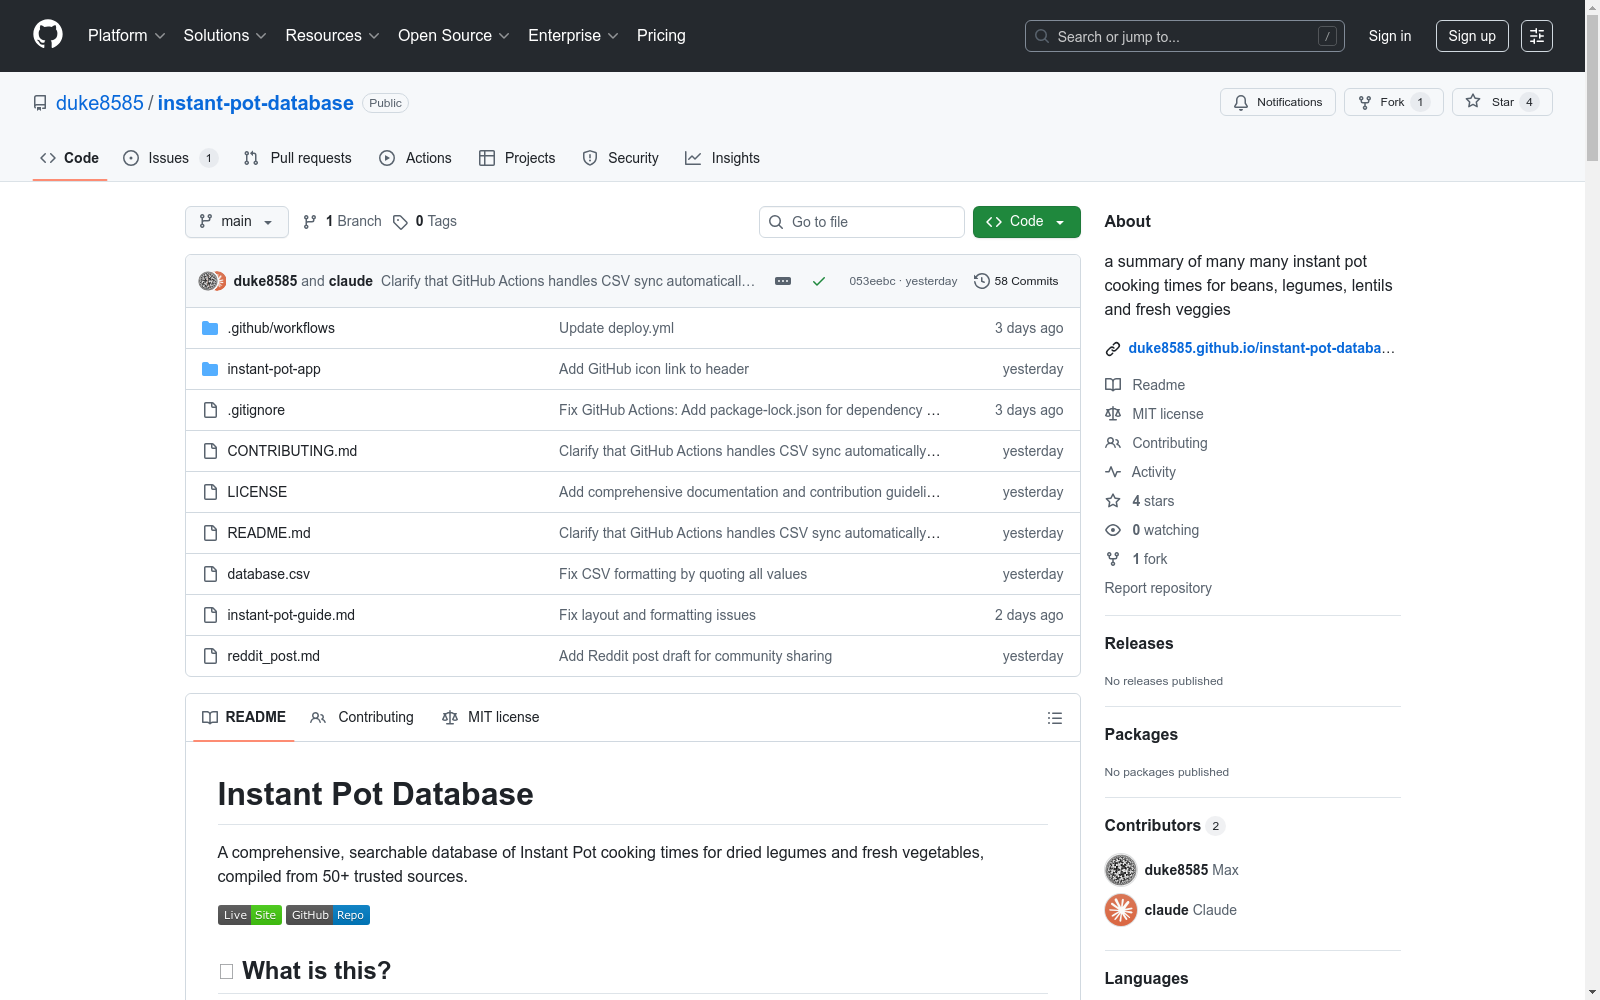View the 58 Commits history
The width and height of the screenshot is (1600, 1000).
click(1016, 281)
